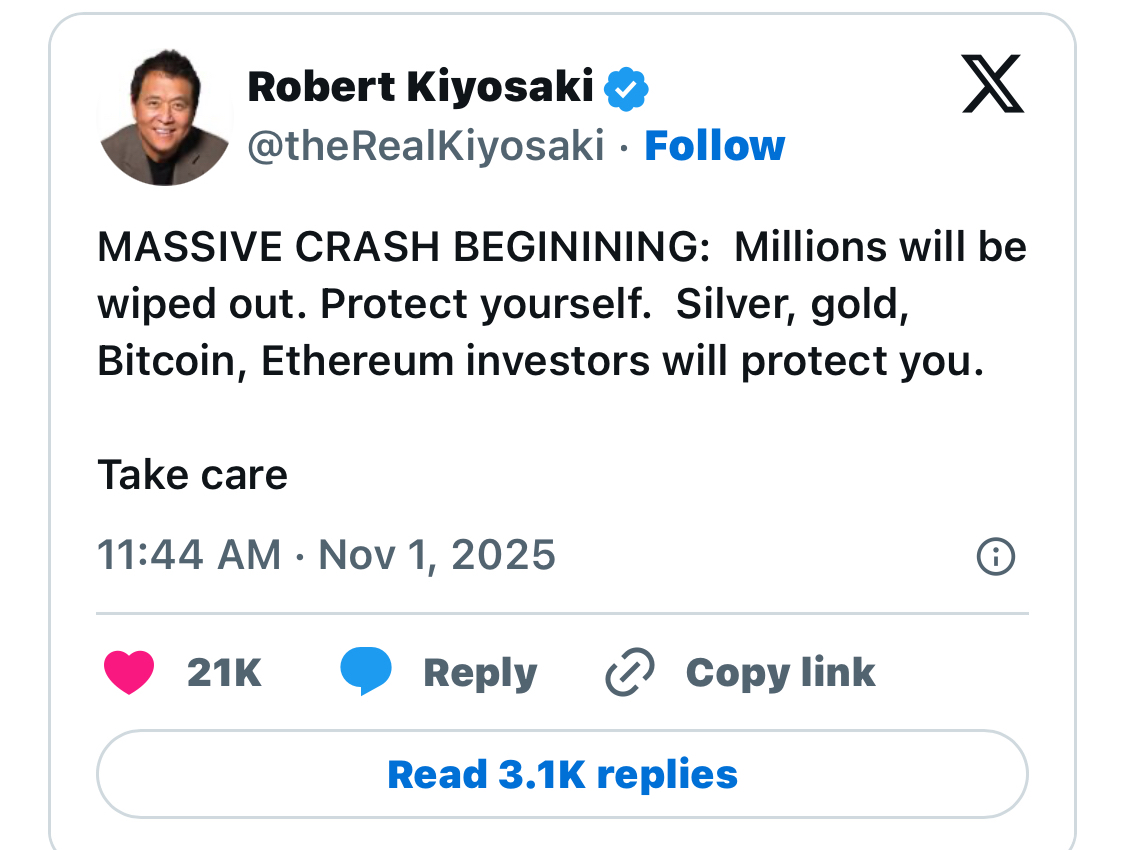Screen dimensions: 1125x850
Task: Click the X logo icon
Action: (992, 87)
